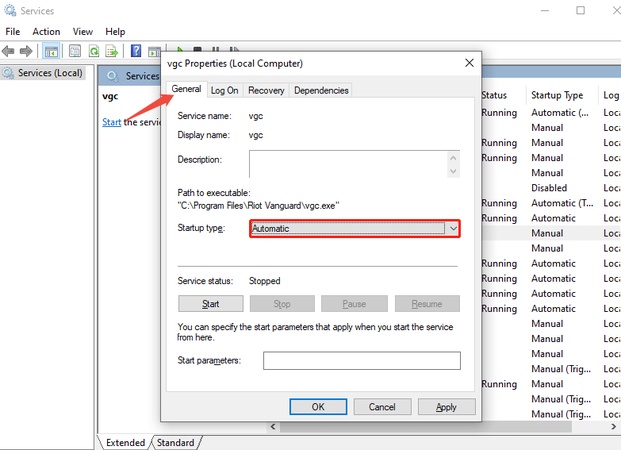
Task: Open the Action menu
Action: [46, 32]
